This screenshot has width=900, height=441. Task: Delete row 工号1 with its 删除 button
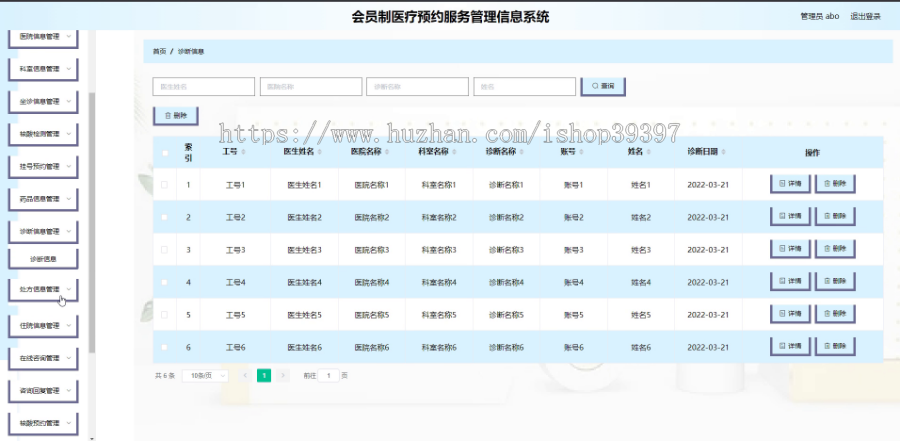pos(835,184)
